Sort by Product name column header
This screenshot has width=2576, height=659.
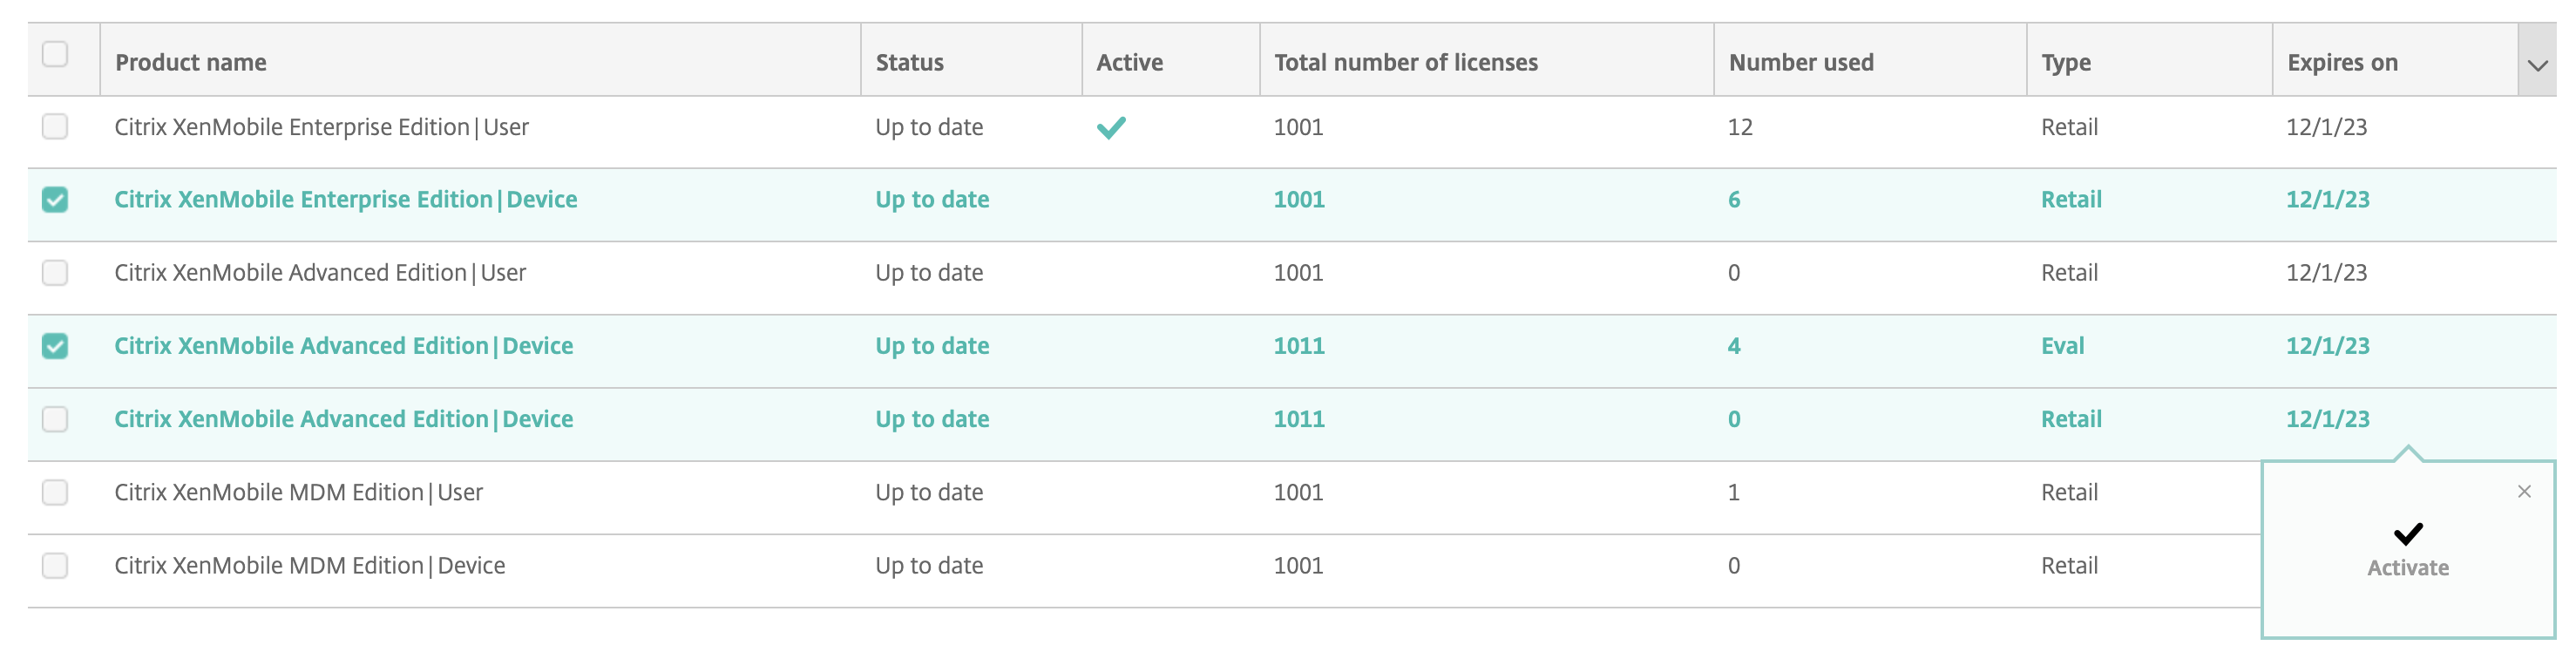coord(191,63)
